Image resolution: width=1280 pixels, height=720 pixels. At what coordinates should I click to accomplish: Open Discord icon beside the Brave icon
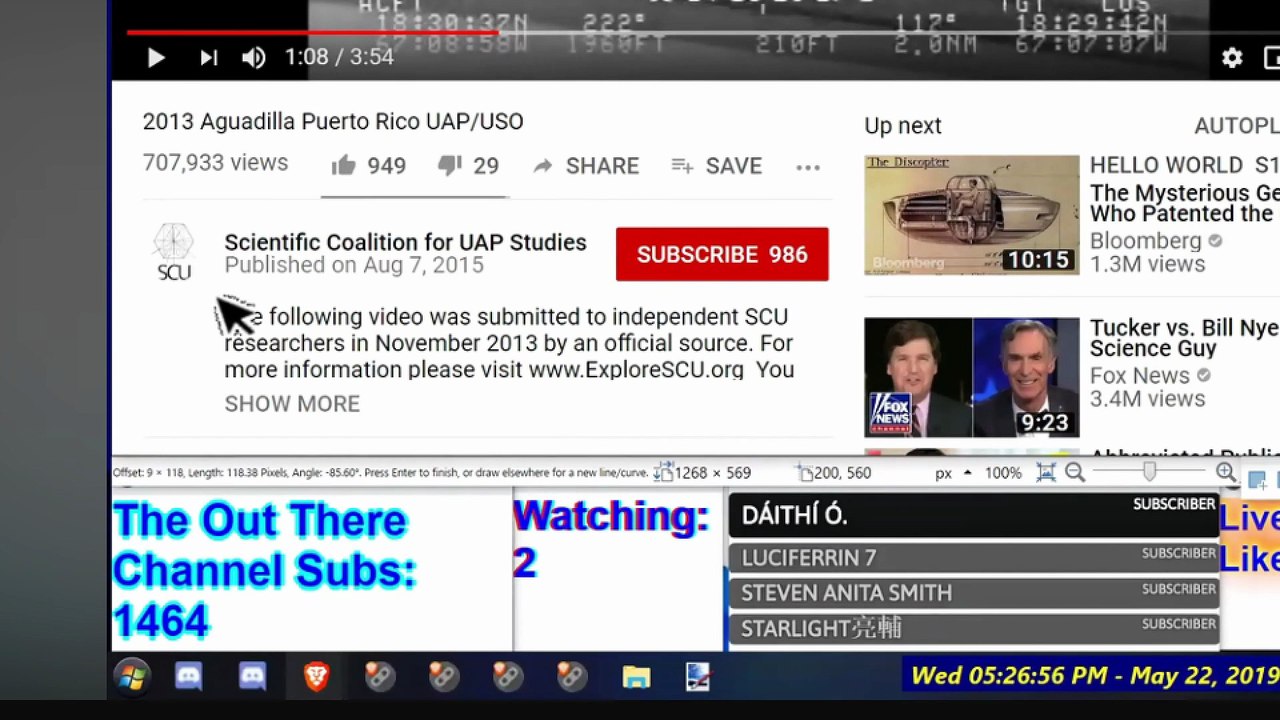(x=252, y=677)
